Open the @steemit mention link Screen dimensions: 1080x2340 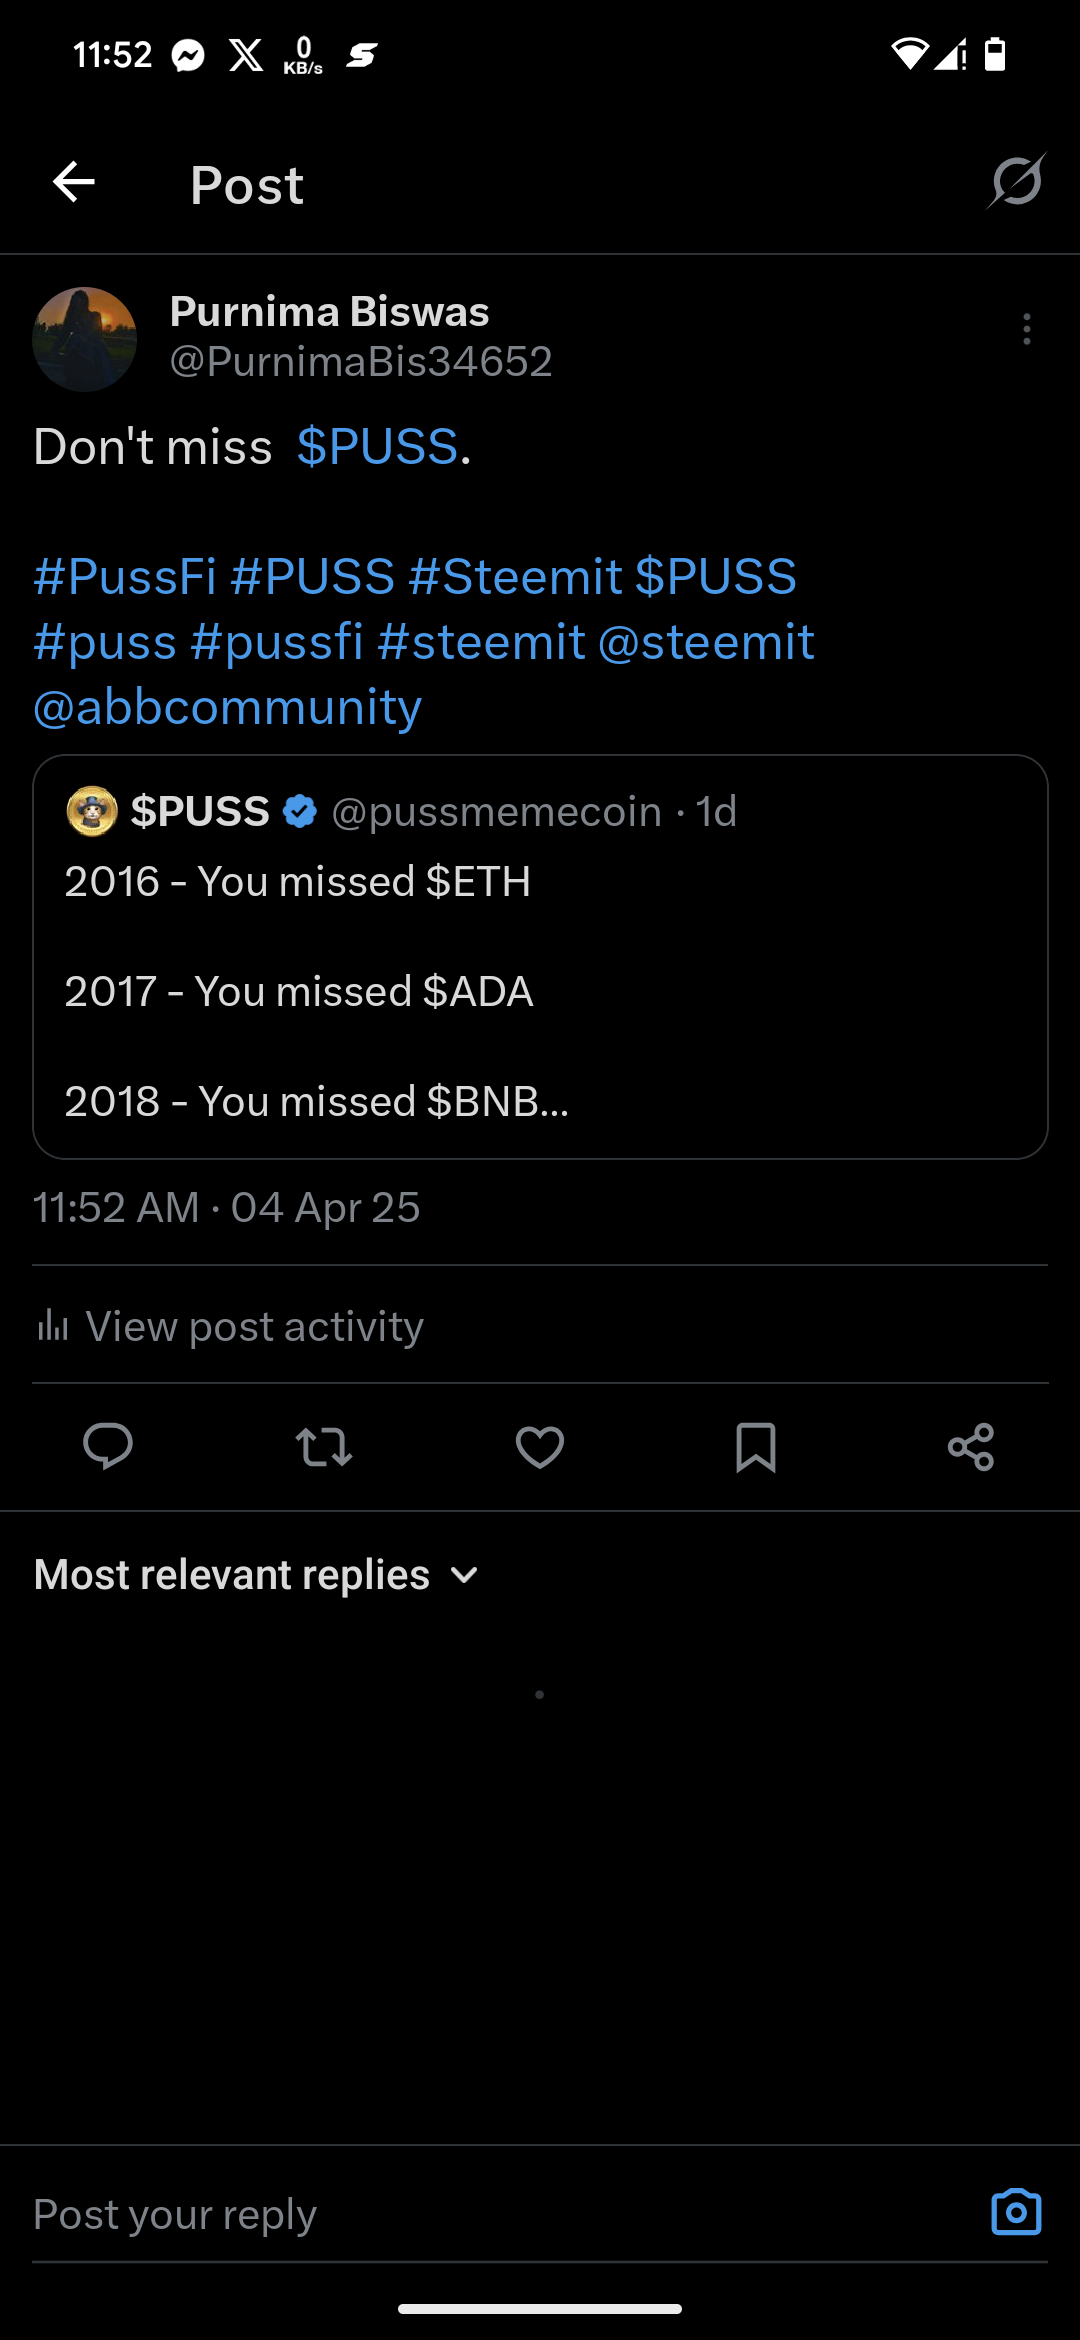tap(706, 642)
